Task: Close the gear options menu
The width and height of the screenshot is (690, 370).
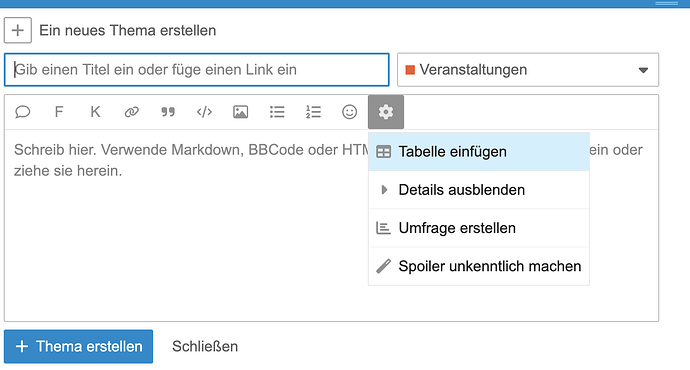Action: point(386,112)
